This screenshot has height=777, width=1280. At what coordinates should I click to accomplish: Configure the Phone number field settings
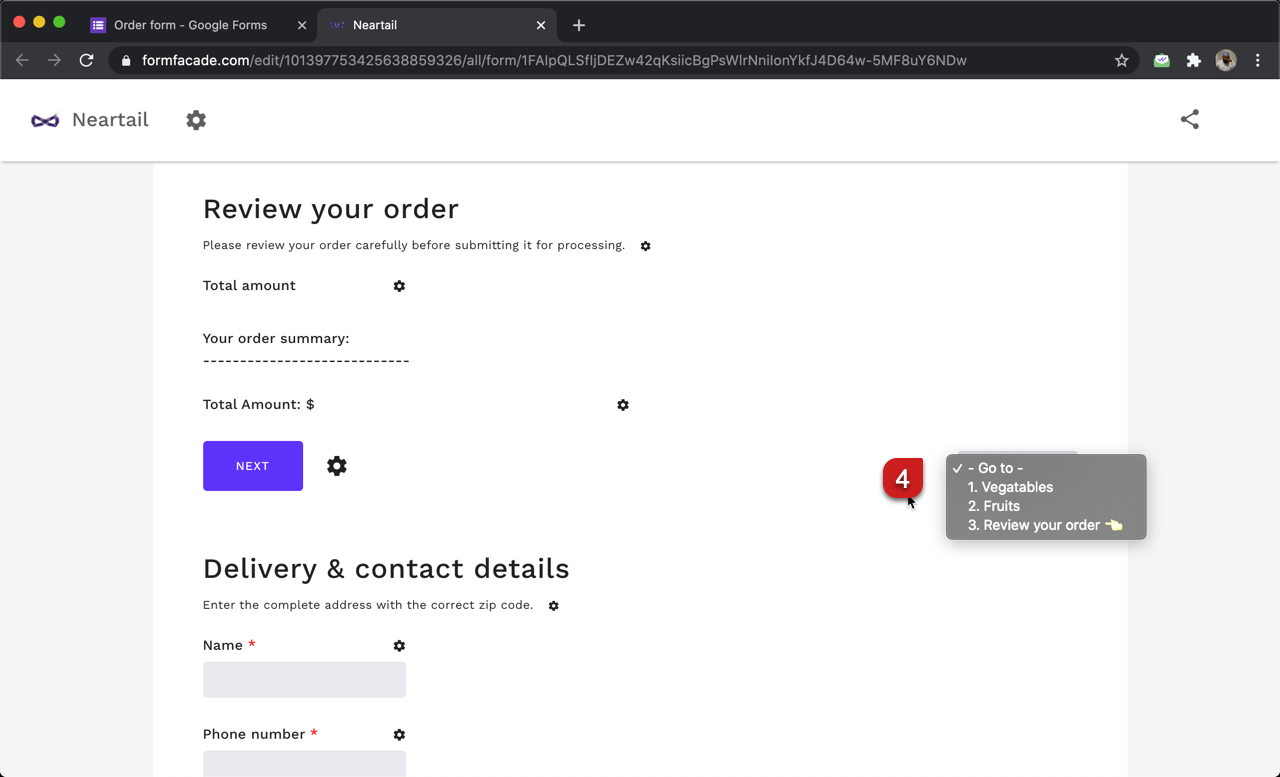coord(399,735)
